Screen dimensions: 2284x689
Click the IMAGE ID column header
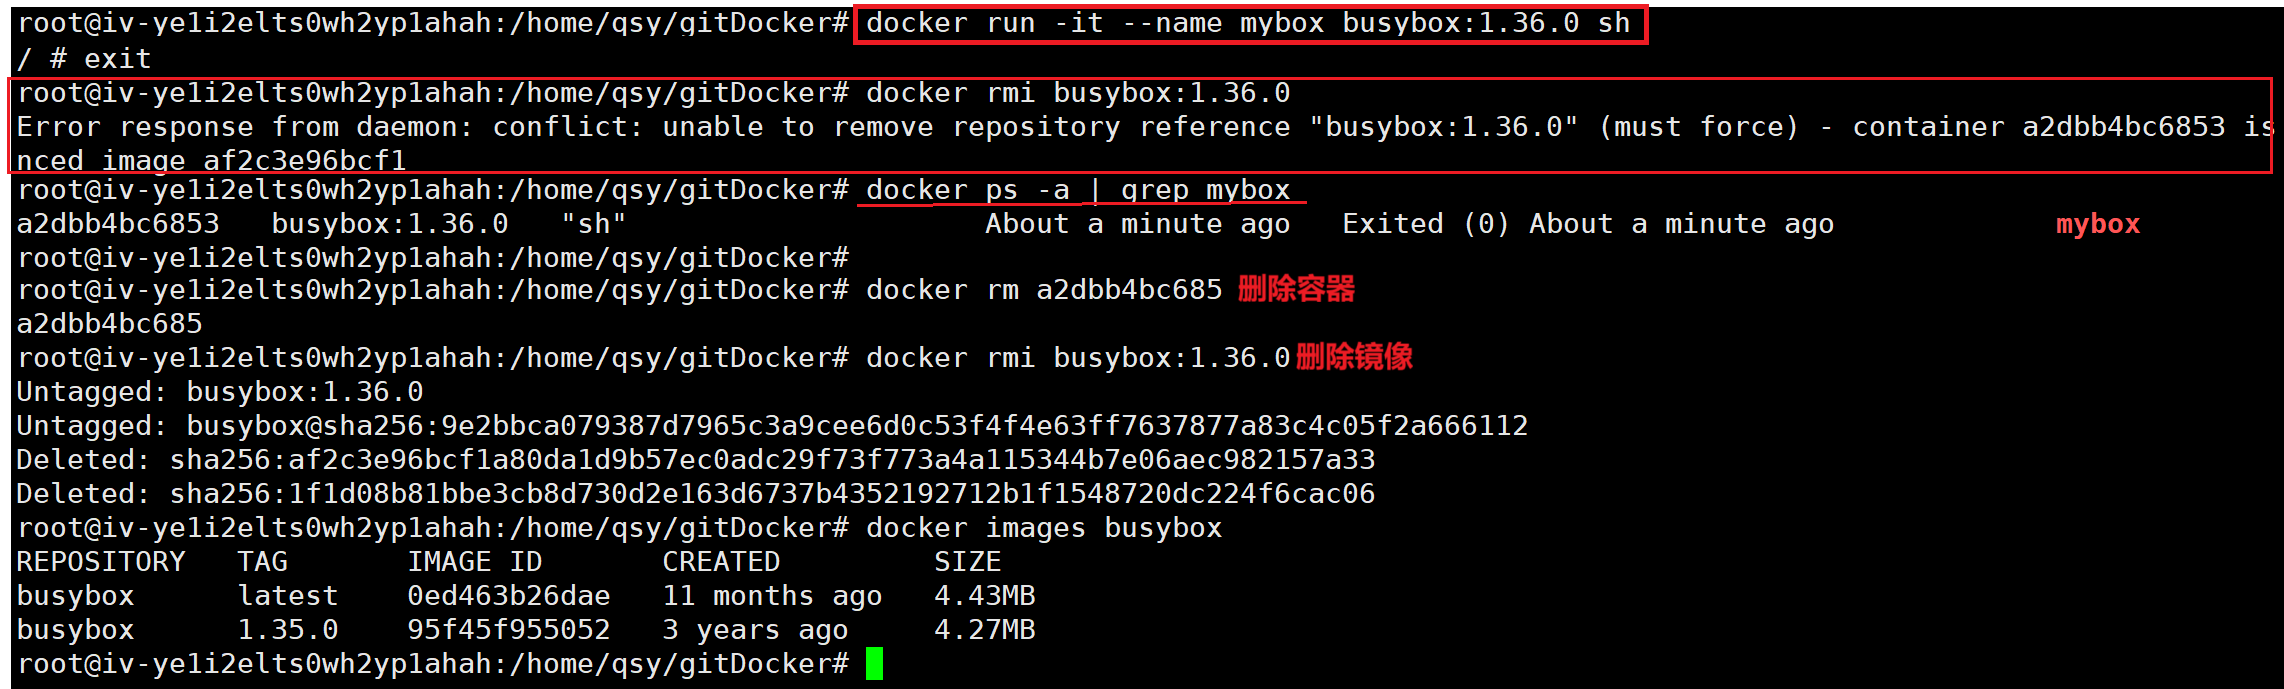475,562
